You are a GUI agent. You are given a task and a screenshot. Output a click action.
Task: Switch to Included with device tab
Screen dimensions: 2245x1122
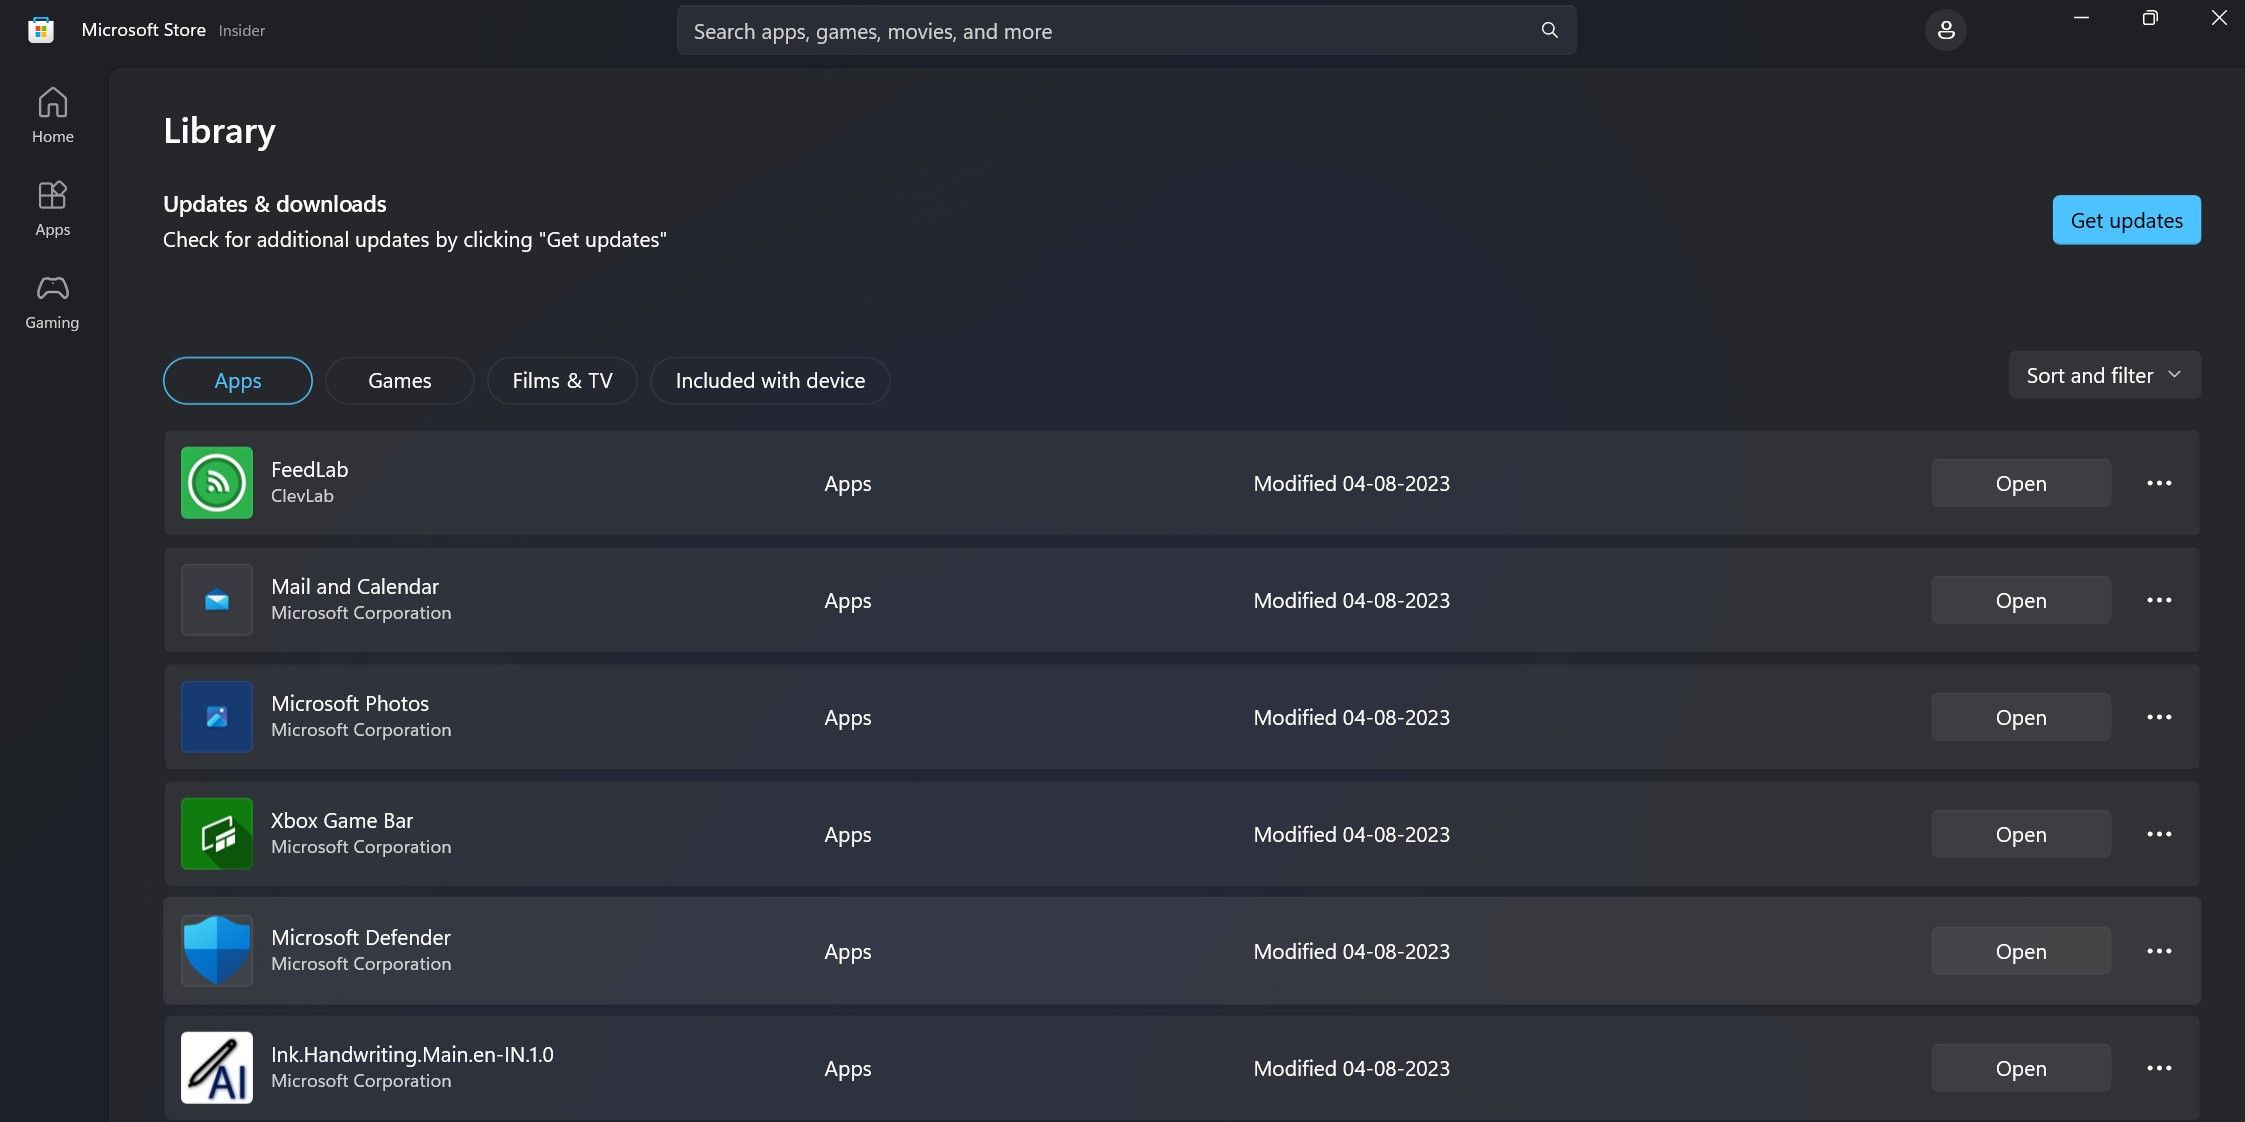click(769, 379)
